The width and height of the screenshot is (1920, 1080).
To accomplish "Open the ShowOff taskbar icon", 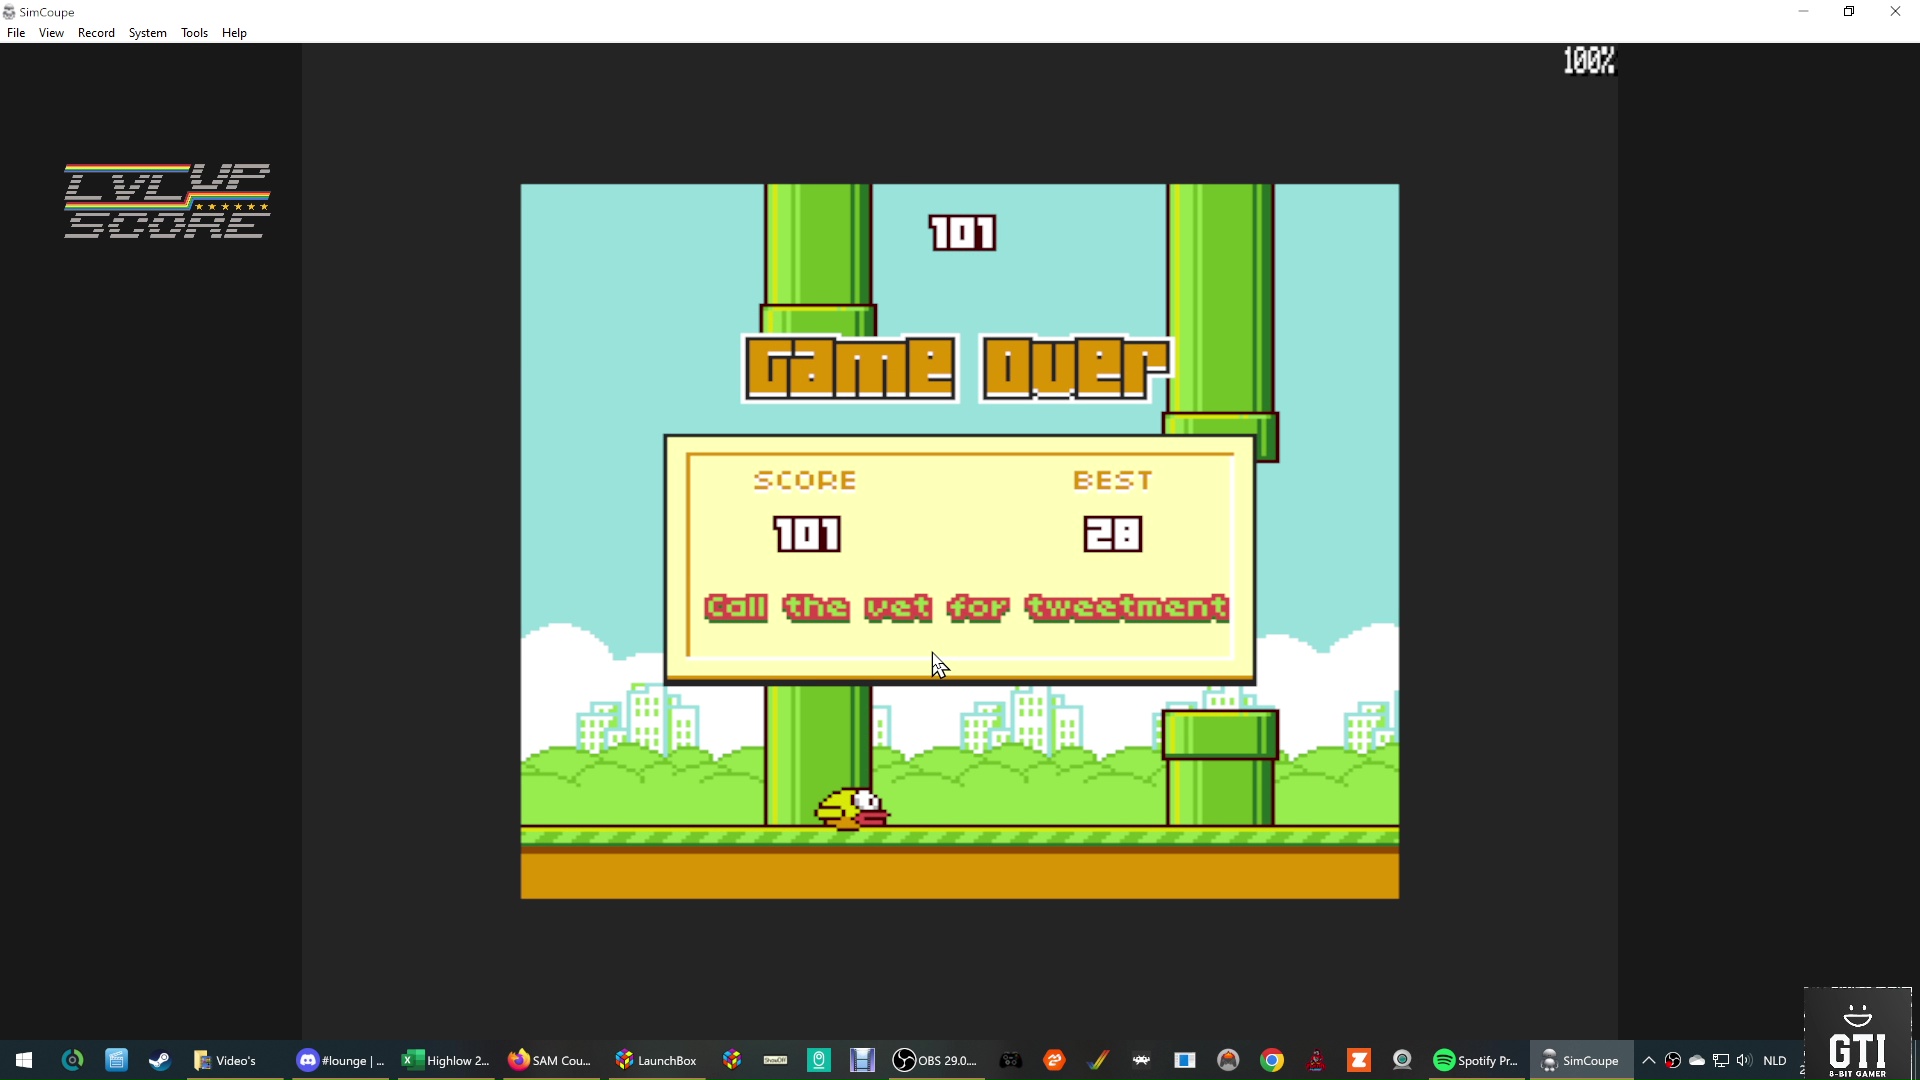I will point(775,1060).
